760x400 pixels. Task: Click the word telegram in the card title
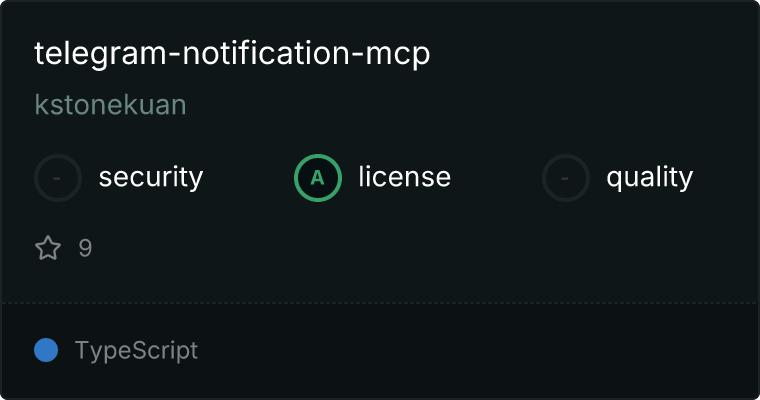(x=100, y=54)
